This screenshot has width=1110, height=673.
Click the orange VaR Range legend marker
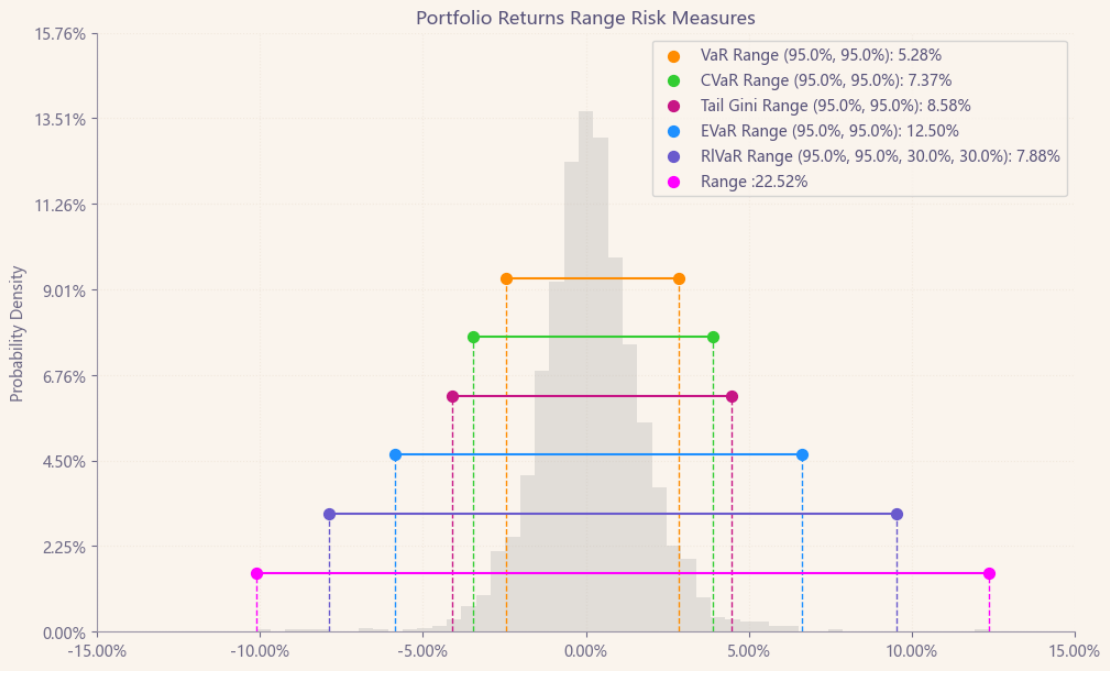point(673,56)
